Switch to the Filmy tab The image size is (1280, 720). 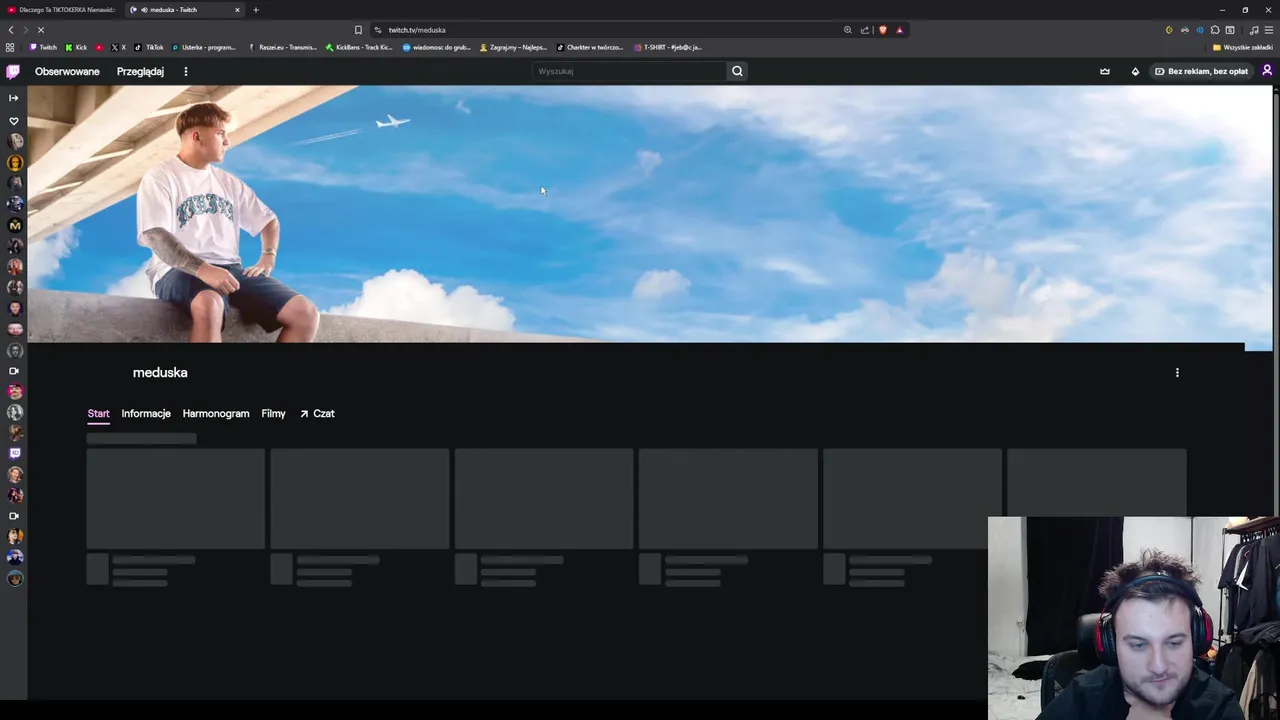click(x=273, y=413)
